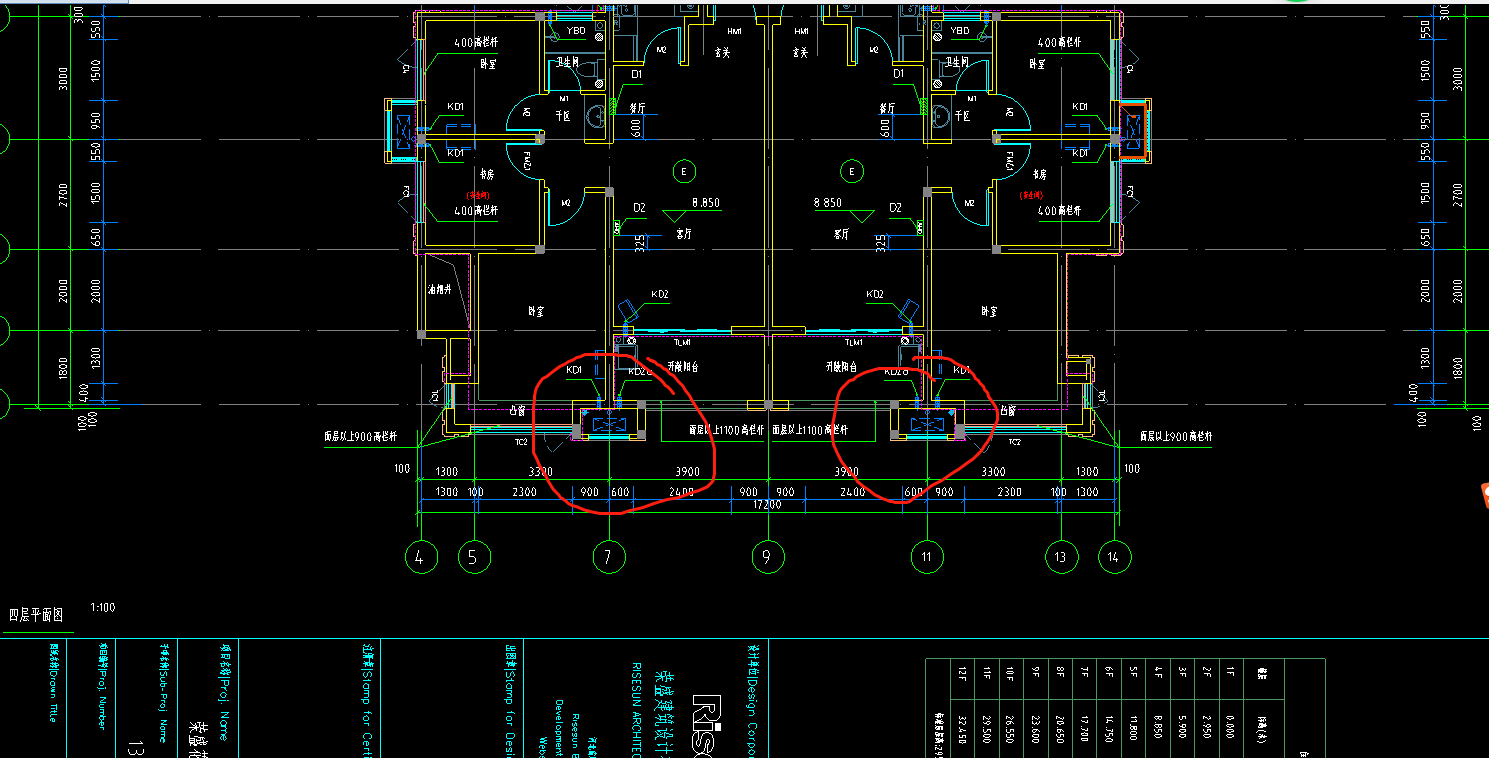Select axis bubble number 4

coord(419,558)
